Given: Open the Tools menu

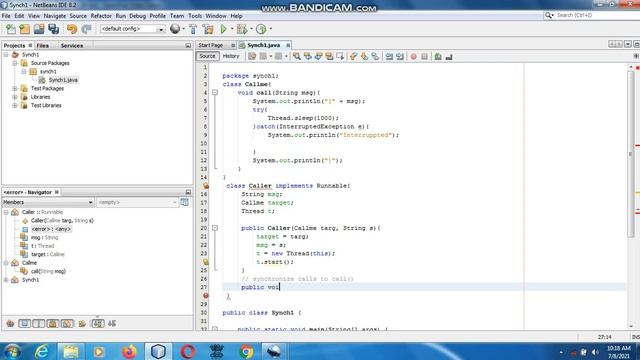Looking at the screenshot, I should (195, 16).
